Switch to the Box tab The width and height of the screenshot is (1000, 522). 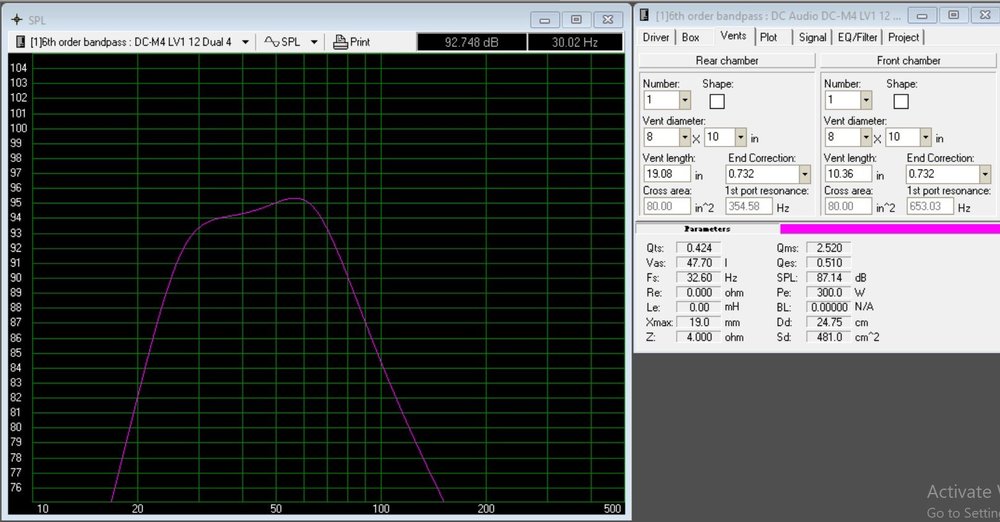pos(691,38)
